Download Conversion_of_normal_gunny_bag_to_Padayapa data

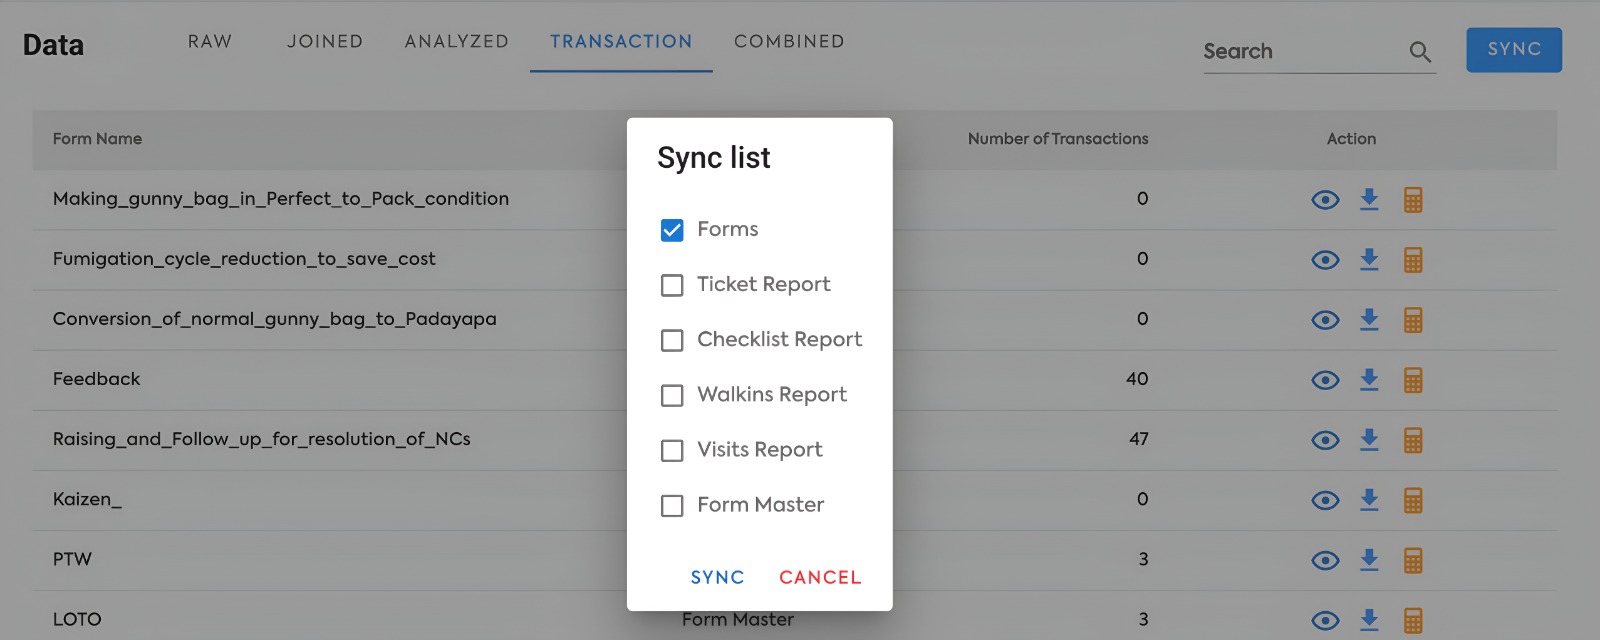[1369, 320]
